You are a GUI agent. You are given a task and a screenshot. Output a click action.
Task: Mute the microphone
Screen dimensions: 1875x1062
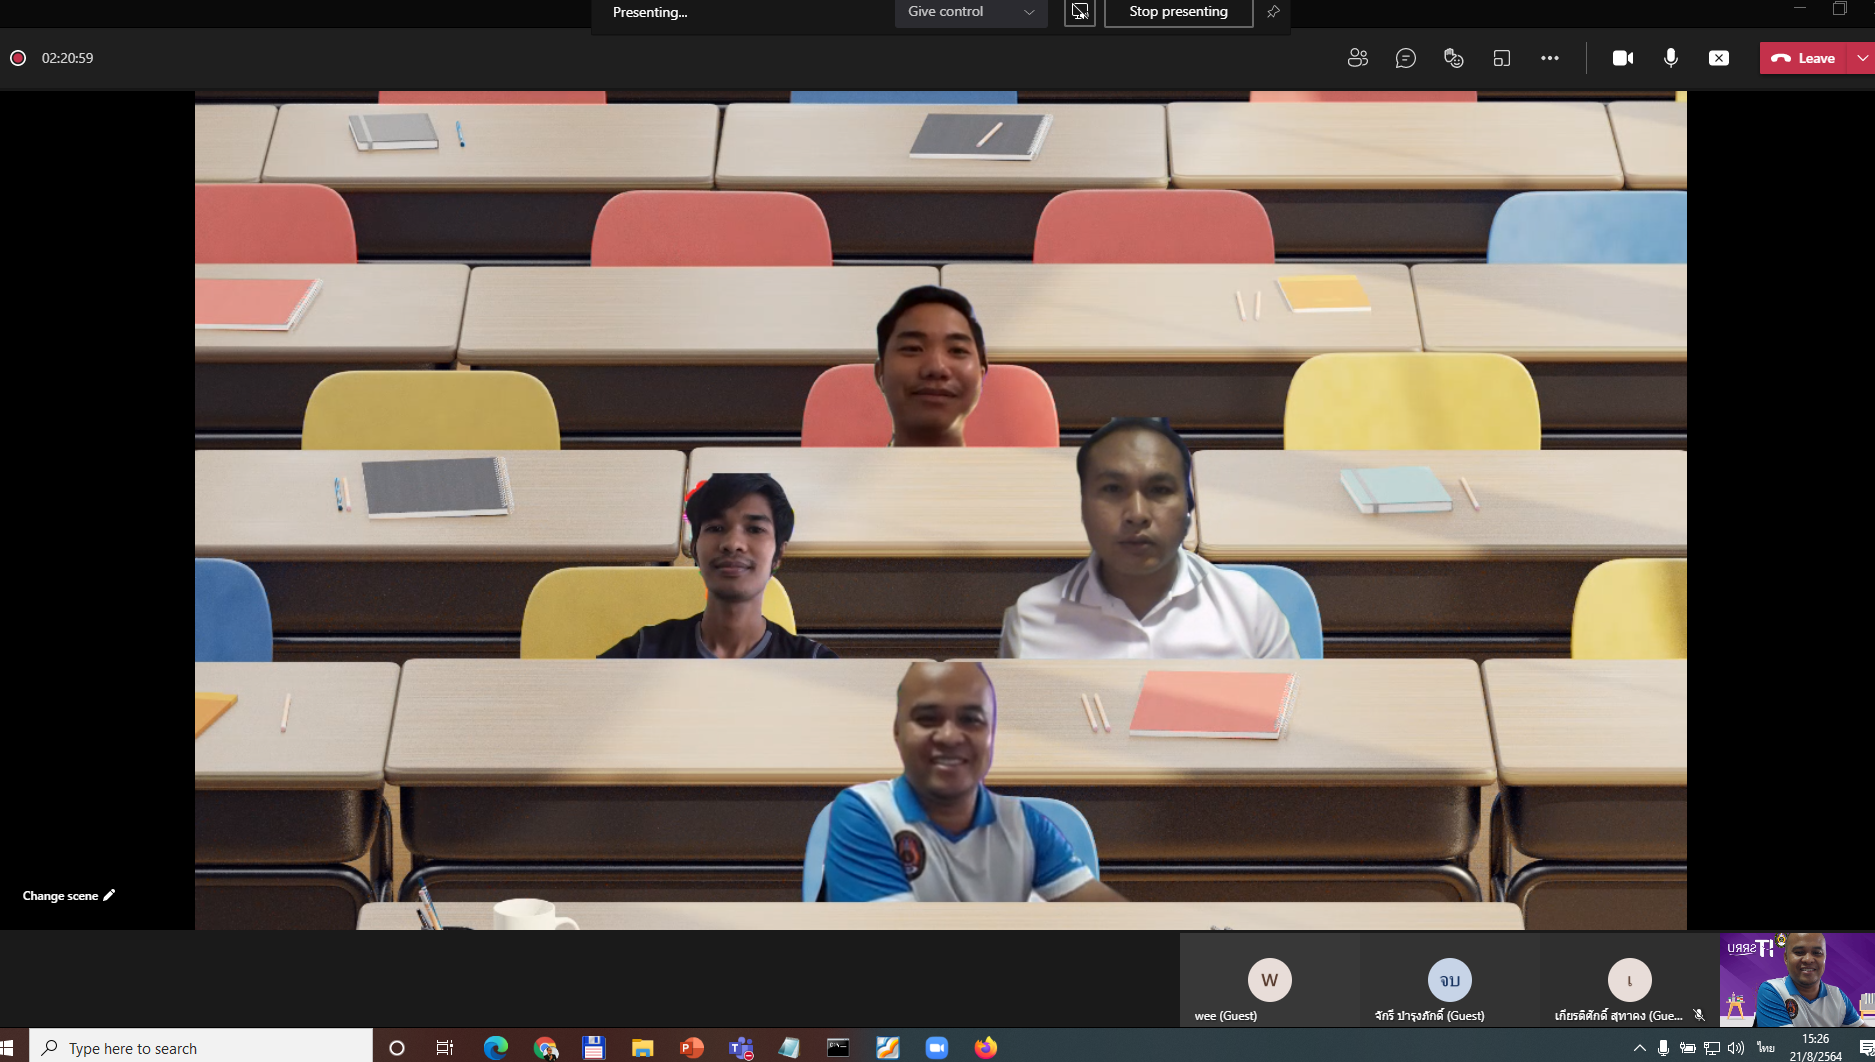[x=1670, y=58]
